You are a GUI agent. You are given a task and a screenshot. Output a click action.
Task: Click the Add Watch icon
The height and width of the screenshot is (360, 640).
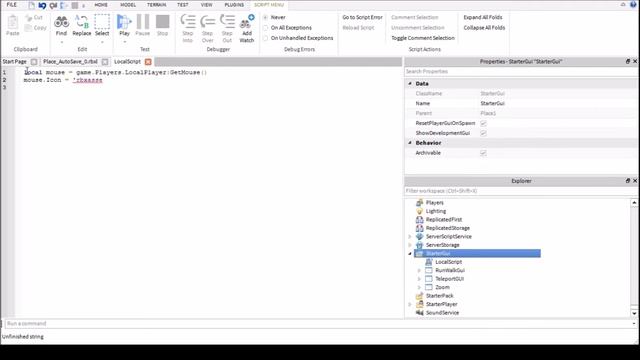[x=247, y=21]
